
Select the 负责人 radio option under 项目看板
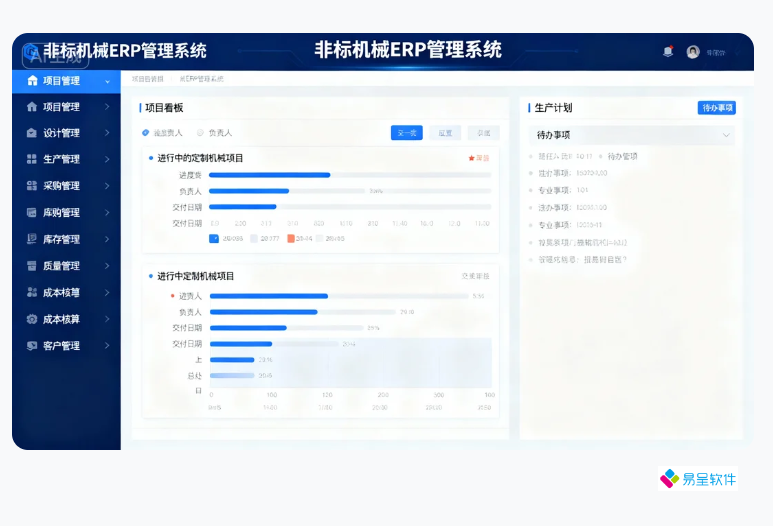[x=200, y=133]
